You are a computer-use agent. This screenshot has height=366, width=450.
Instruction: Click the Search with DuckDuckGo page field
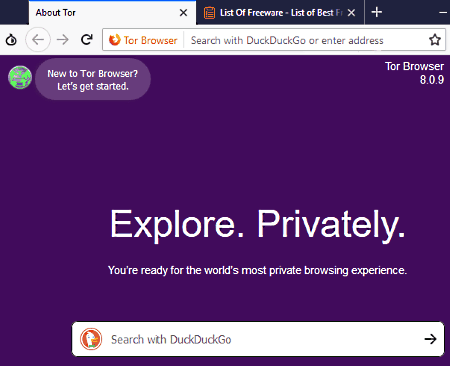tap(258, 339)
